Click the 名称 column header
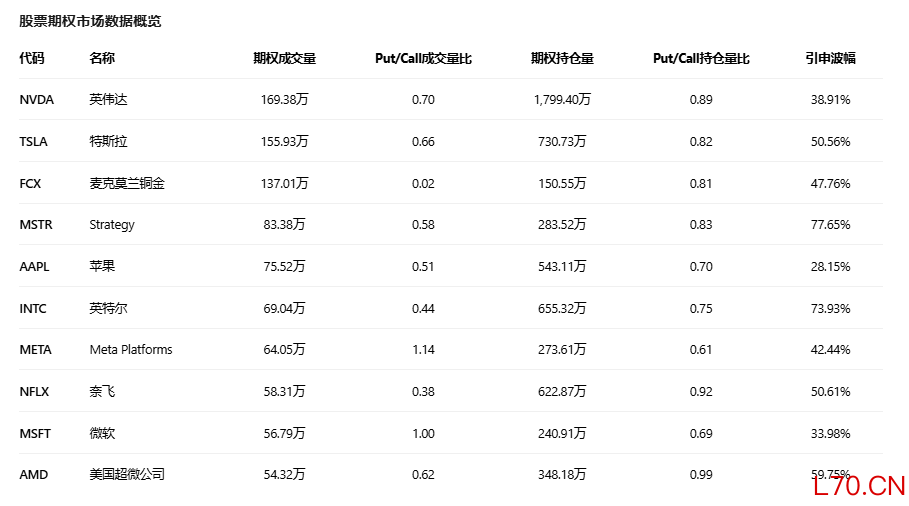This screenshot has width=909, height=506. 102,59
